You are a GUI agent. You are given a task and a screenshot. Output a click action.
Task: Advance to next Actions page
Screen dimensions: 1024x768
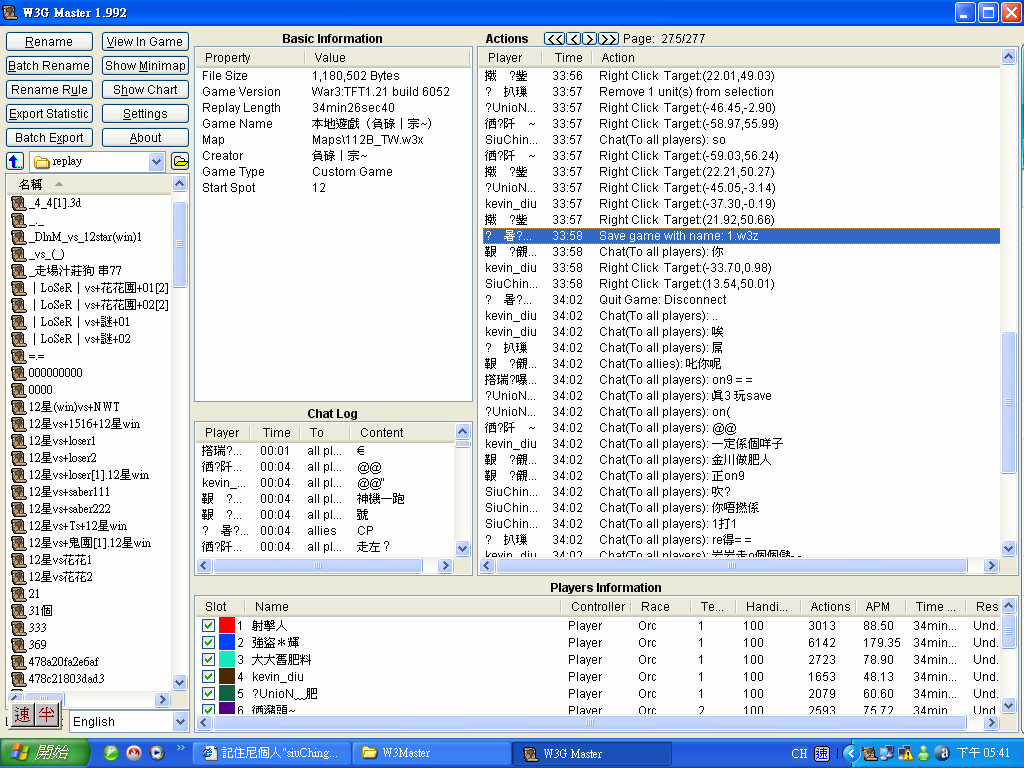click(x=589, y=39)
